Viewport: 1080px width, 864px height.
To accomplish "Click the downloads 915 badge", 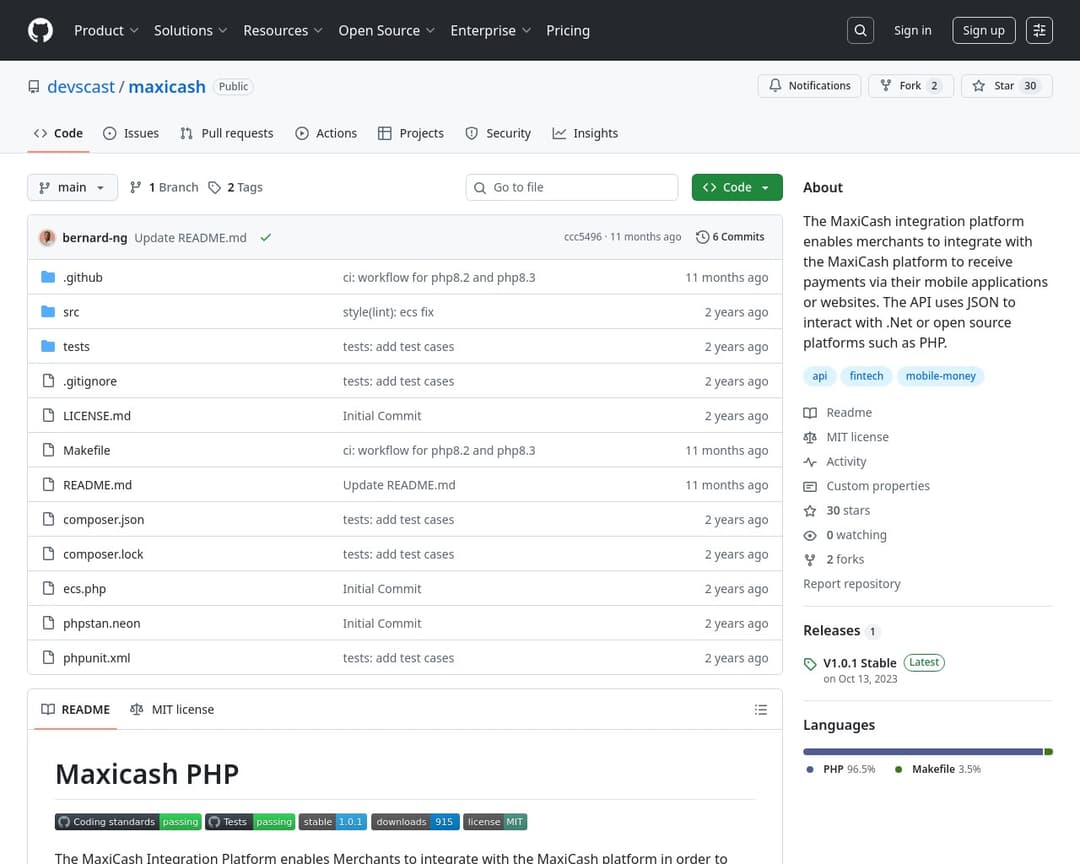I will click(x=415, y=821).
